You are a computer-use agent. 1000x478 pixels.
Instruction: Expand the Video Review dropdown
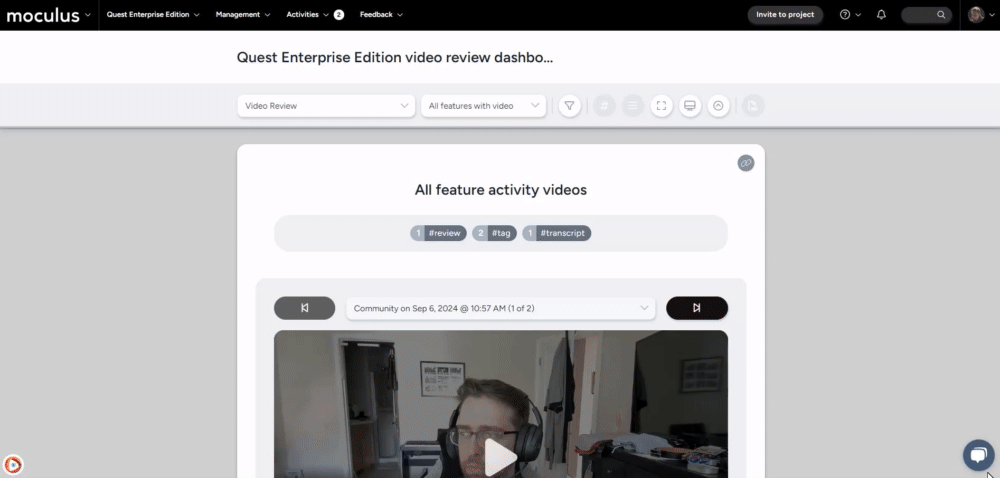[x=326, y=105]
